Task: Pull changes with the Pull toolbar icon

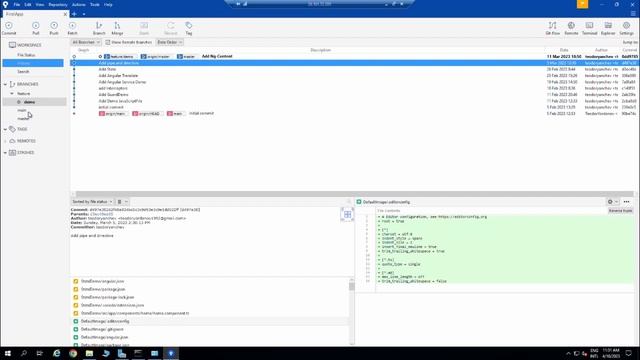Action: (x=36, y=28)
